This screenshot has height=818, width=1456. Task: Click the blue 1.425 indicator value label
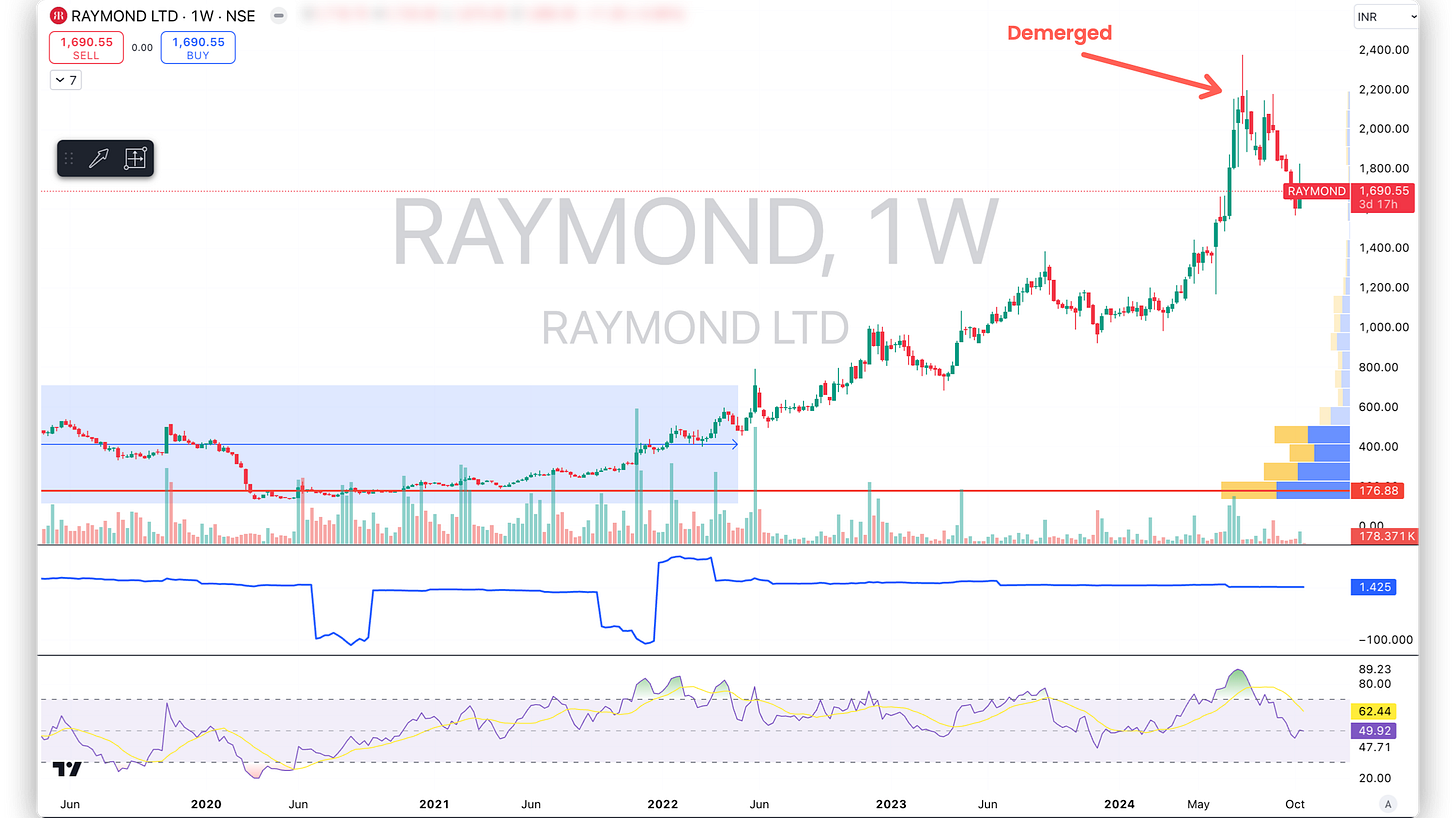coord(1373,587)
